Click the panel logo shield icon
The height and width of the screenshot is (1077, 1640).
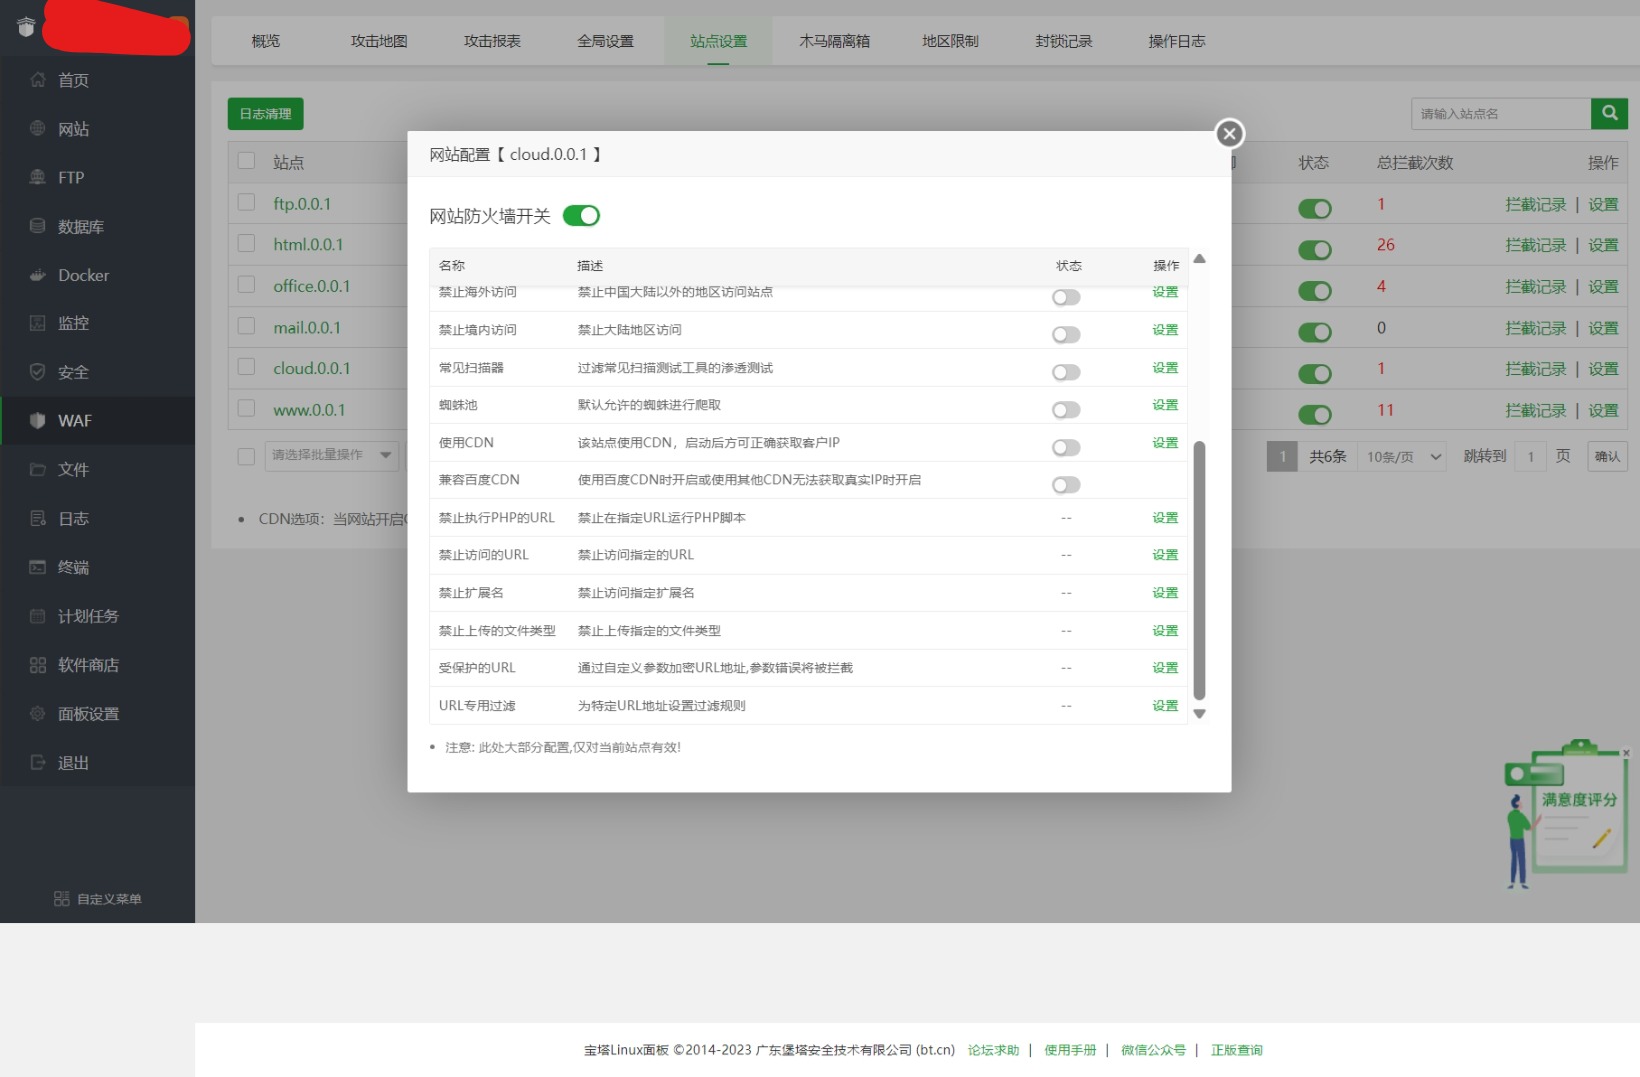26,27
